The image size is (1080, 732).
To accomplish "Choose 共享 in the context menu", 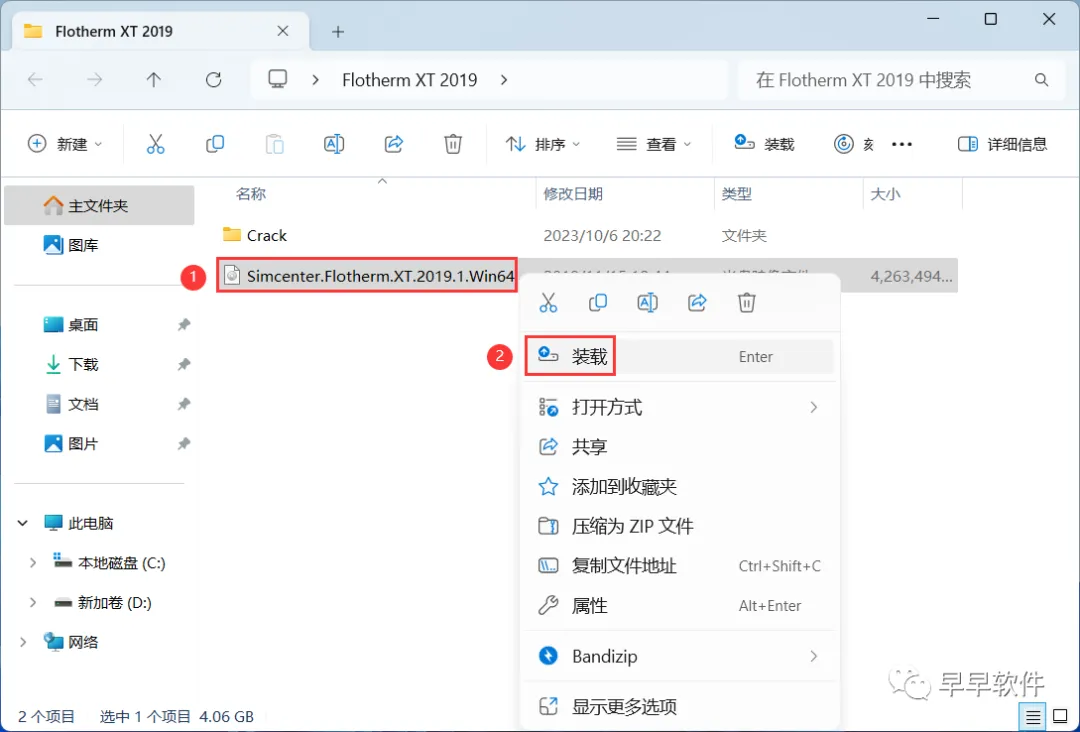I will 679,447.
